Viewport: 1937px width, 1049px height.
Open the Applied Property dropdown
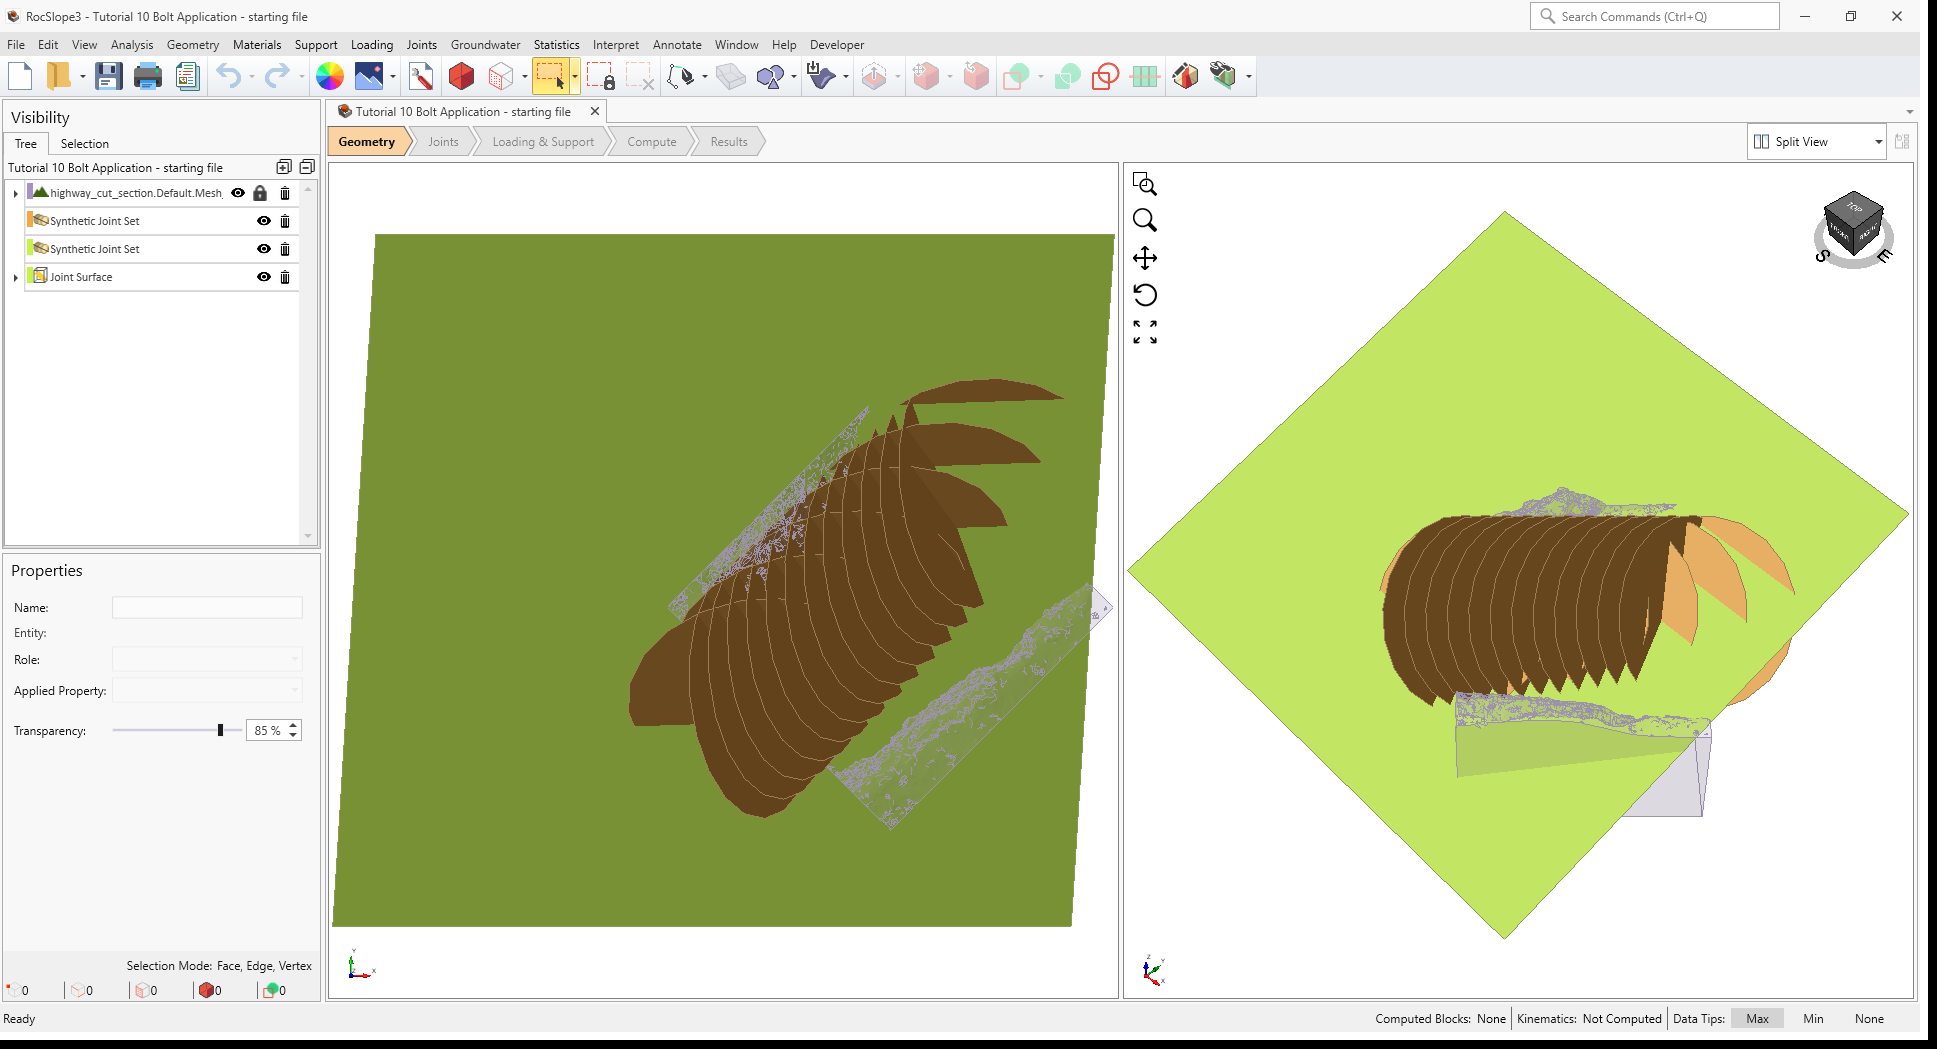click(207, 690)
